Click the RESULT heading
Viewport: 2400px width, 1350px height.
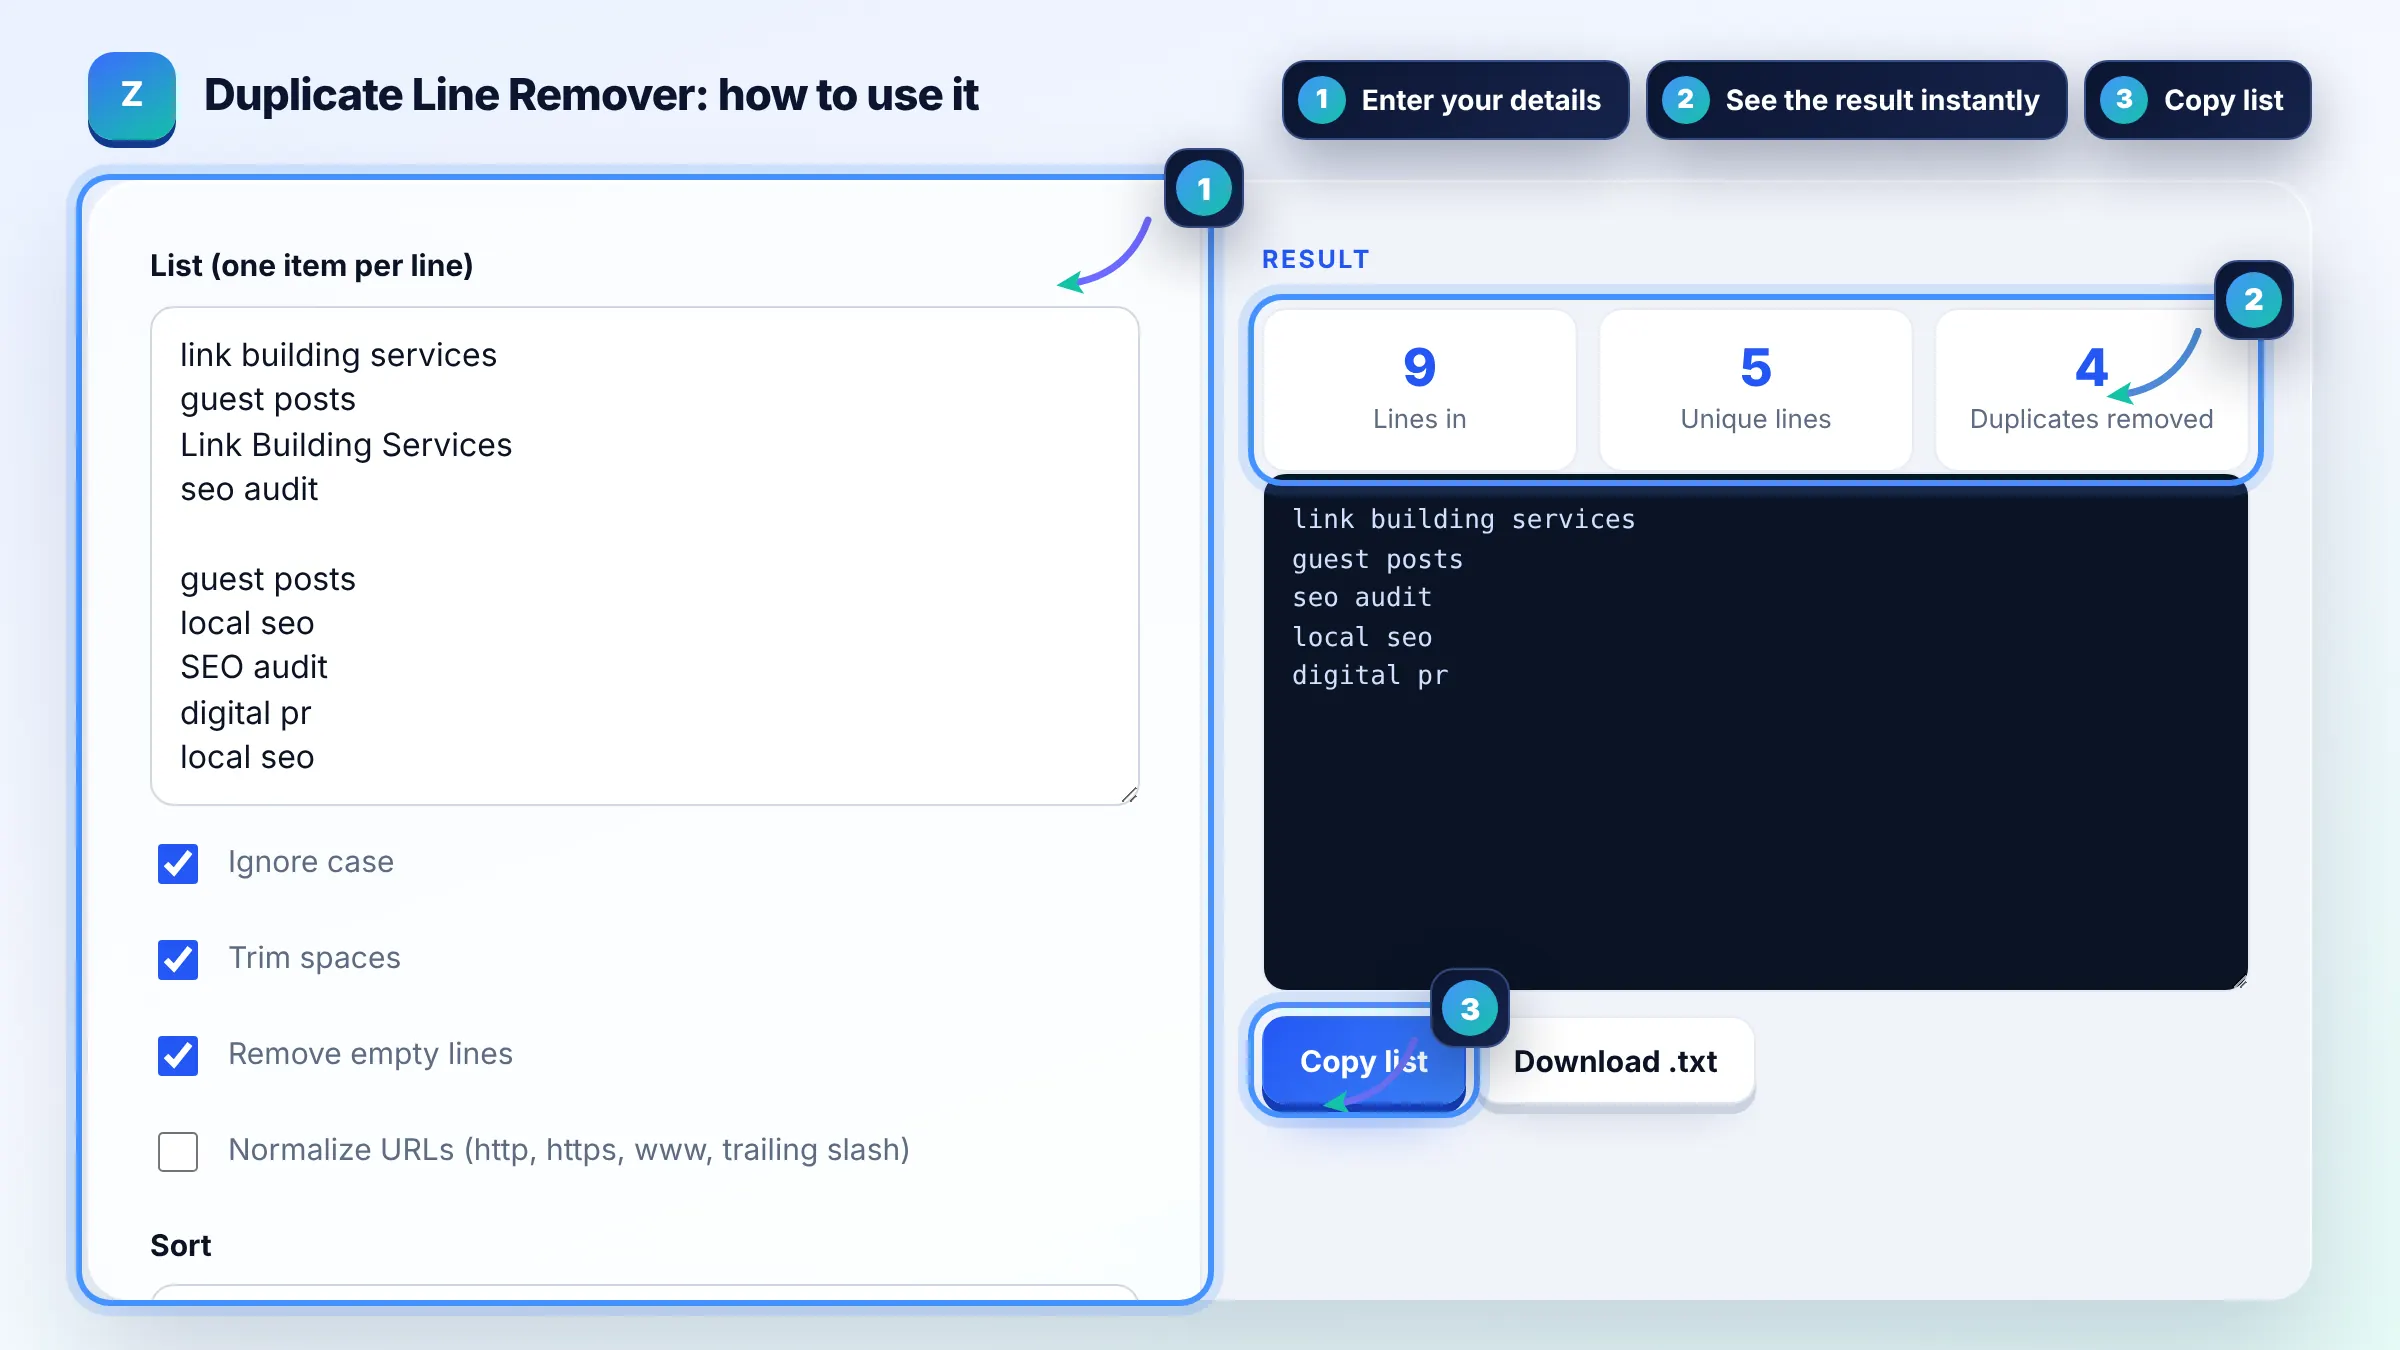coord(1316,260)
